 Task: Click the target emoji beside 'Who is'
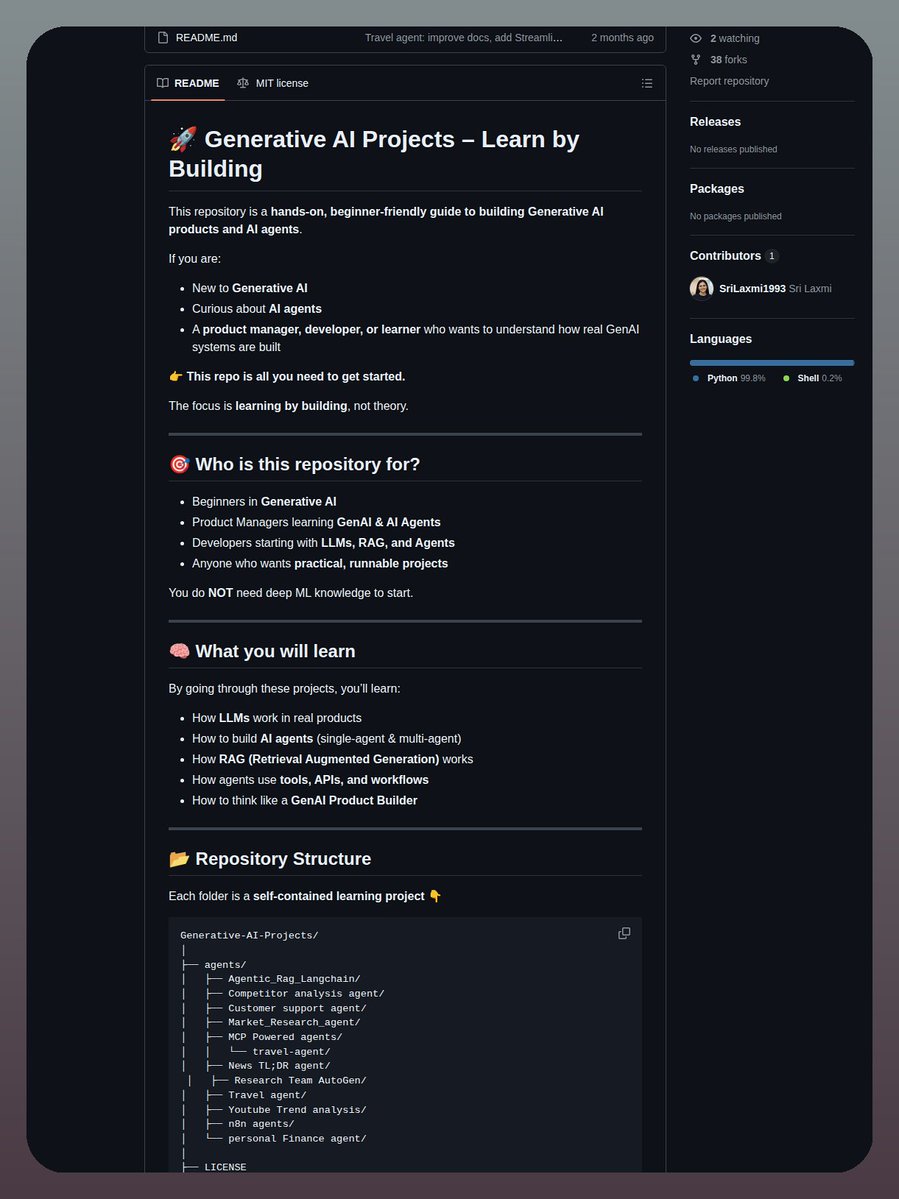click(180, 464)
